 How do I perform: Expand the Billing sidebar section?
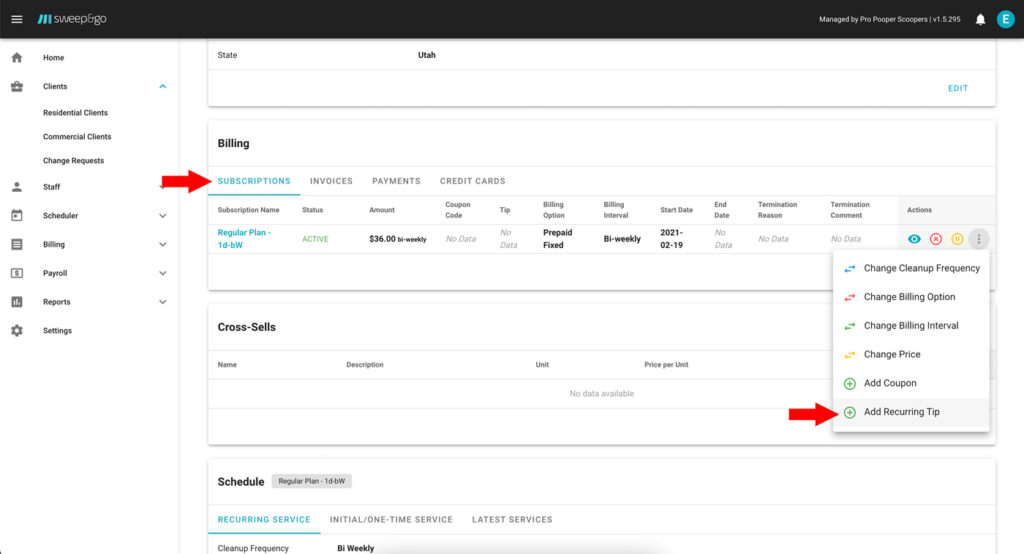163,245
